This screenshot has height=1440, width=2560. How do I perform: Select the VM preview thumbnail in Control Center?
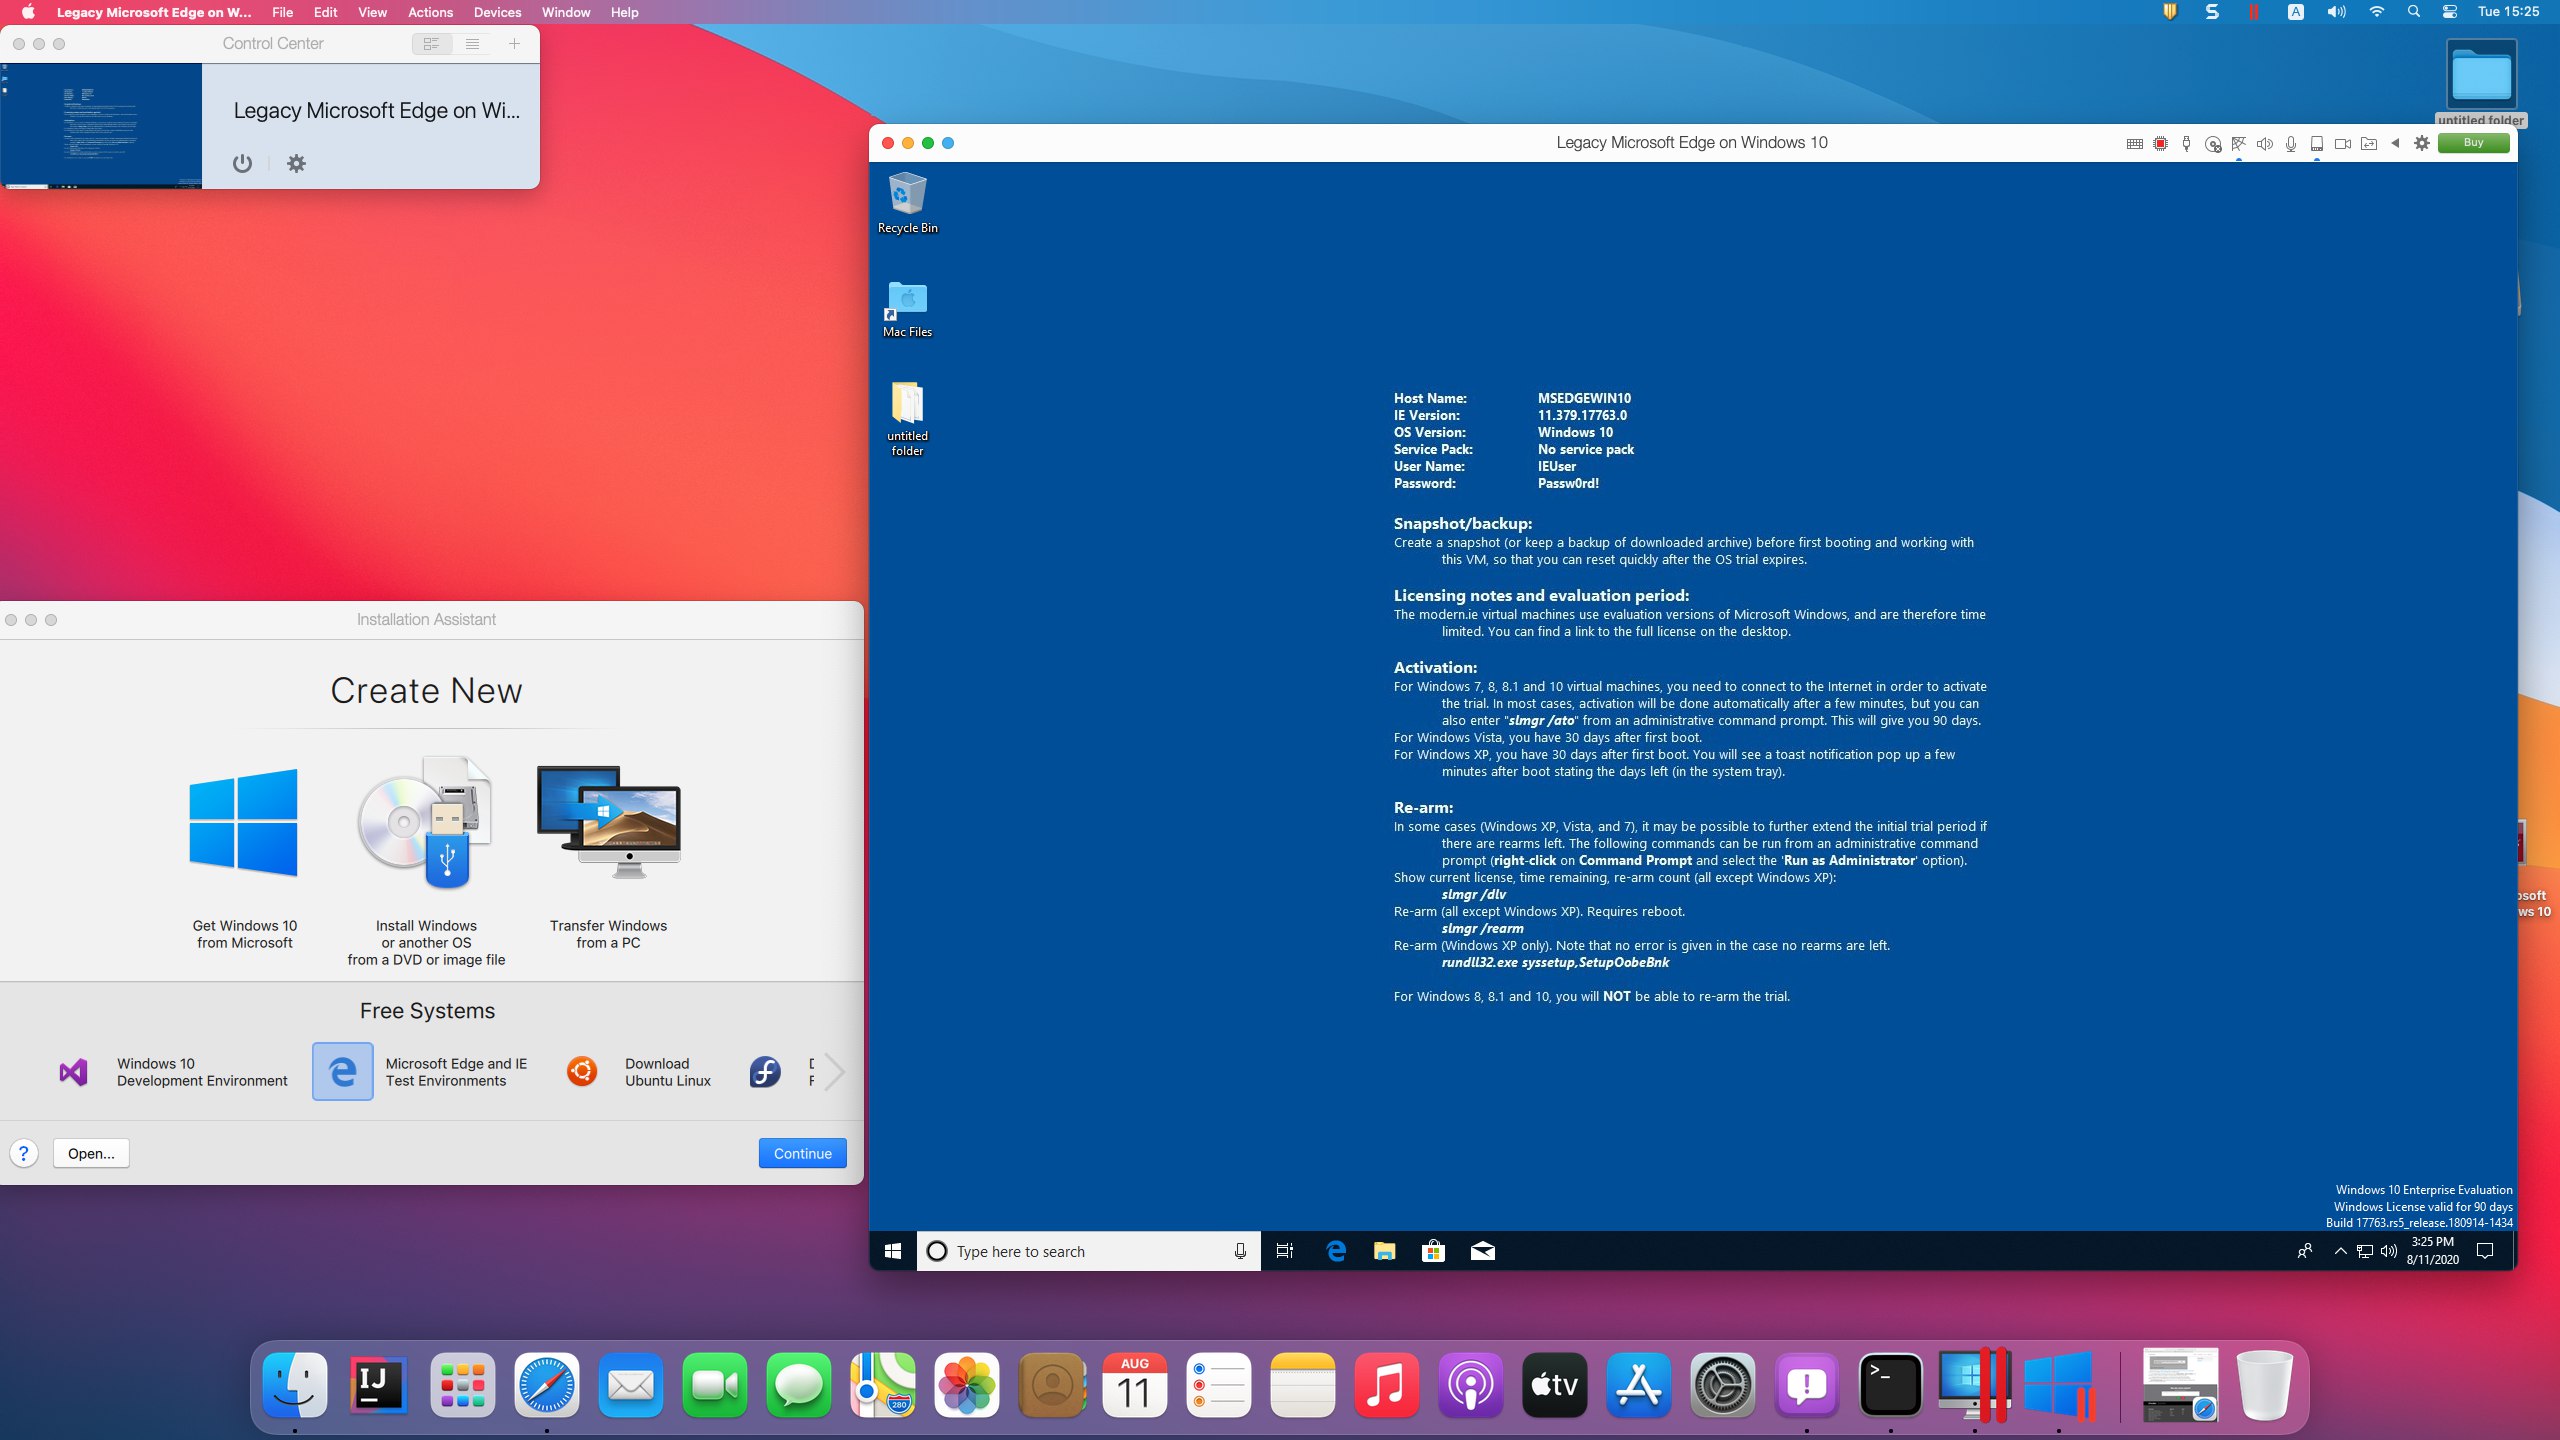pyautogui.click(x=101, y=126)
